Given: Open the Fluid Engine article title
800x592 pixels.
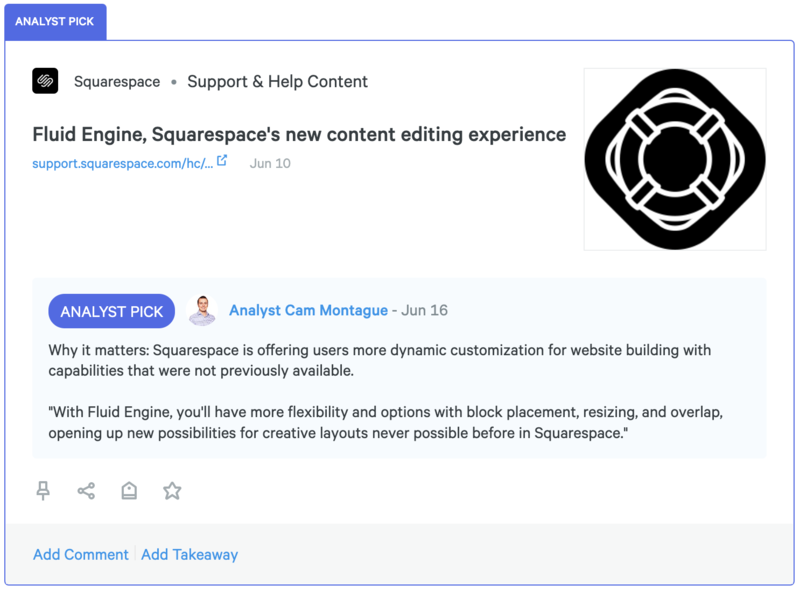Looking at the screenshot, I should click(299, 134).
